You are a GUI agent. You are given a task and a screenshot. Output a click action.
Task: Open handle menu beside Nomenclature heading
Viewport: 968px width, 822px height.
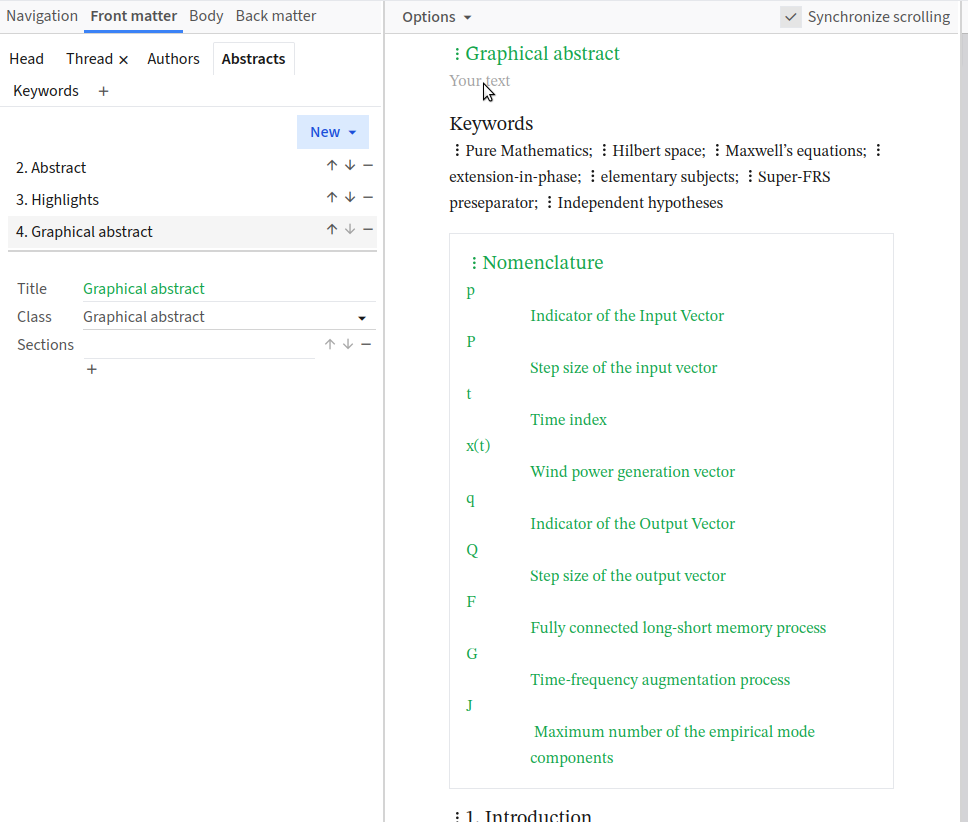click(x=474, y=263)
